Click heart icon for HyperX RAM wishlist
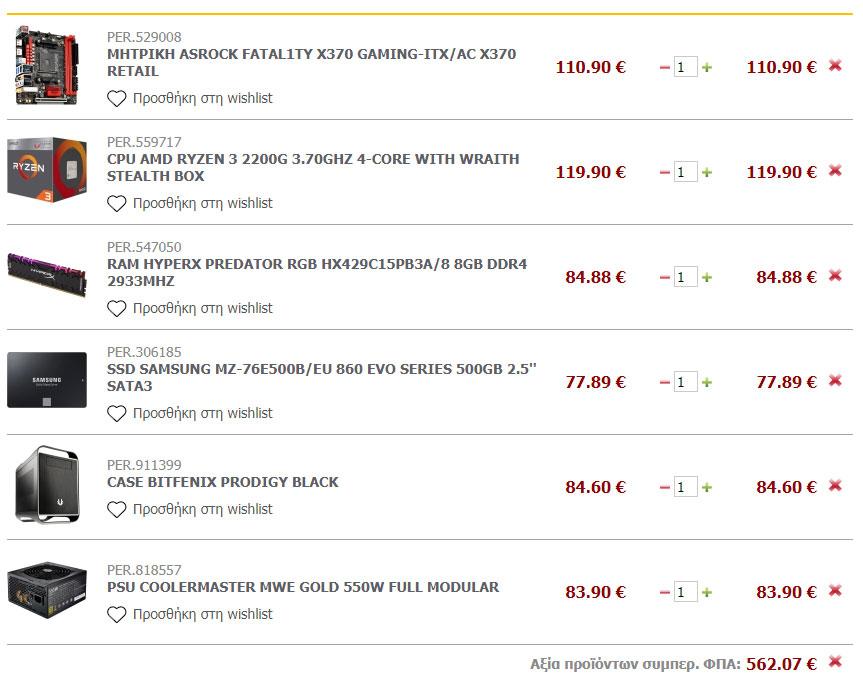 coord(117,308)
